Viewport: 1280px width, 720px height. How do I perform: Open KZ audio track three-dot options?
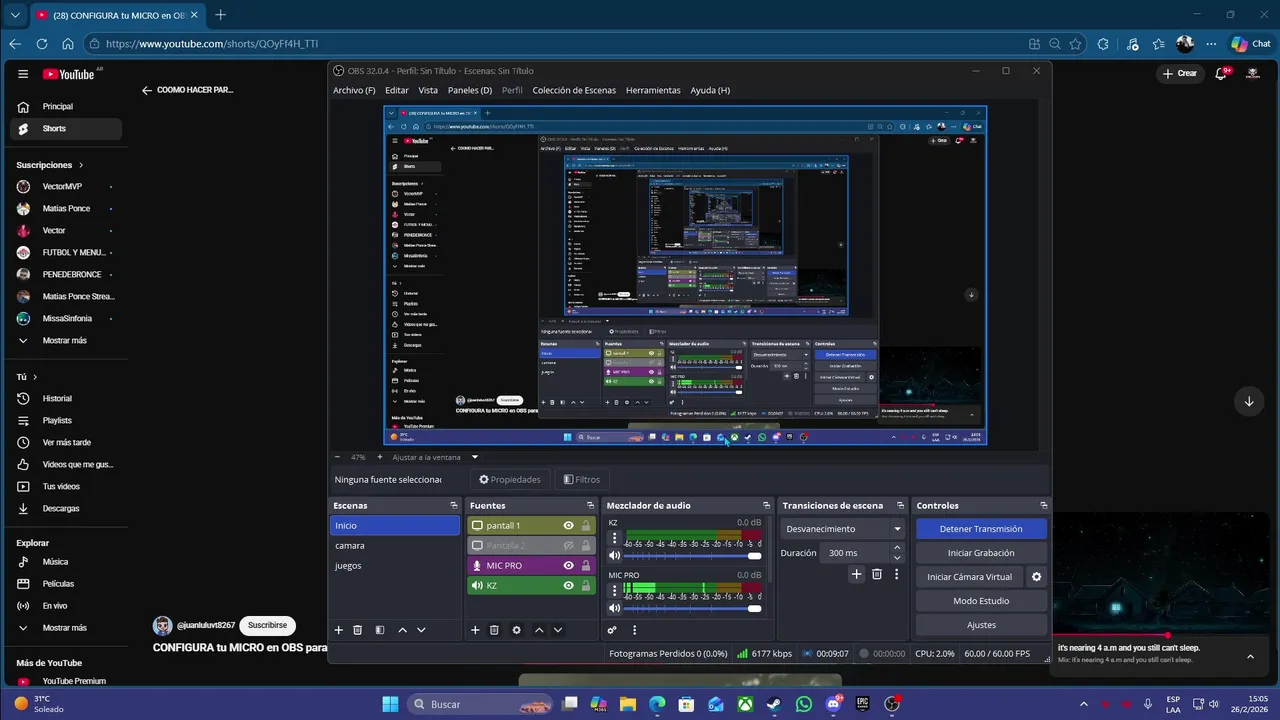pyautogui.click(x=614, y=538)
